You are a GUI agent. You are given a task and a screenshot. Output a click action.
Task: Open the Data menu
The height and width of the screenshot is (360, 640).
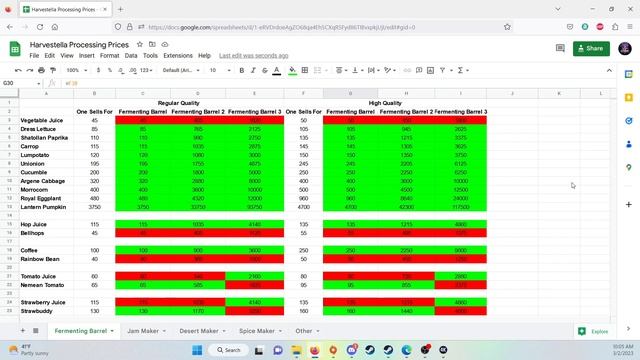pos(131,56)
